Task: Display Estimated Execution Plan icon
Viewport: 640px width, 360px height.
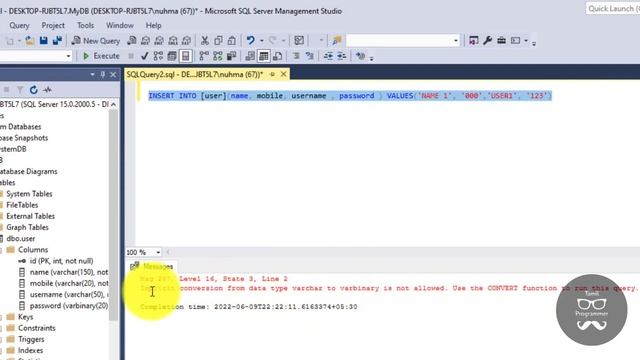Action: coord(158,56)
